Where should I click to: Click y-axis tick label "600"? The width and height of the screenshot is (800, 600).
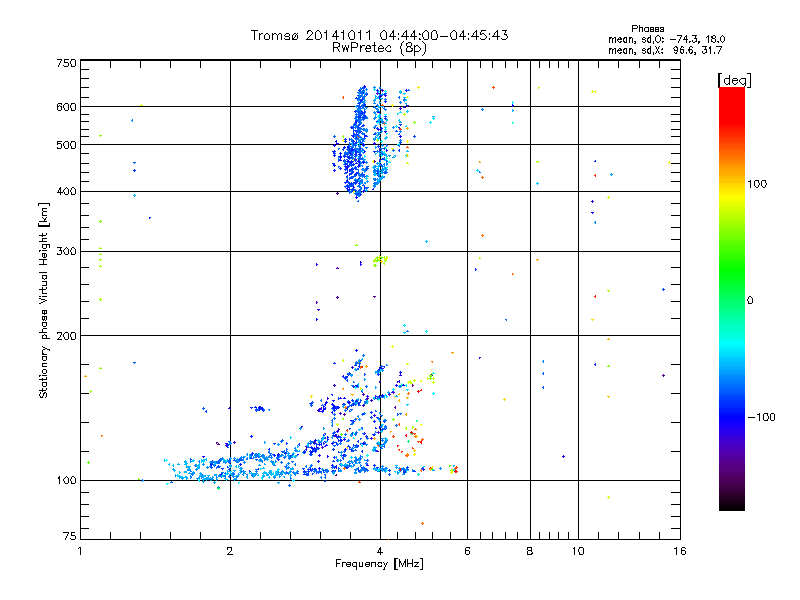click(67, 107)
